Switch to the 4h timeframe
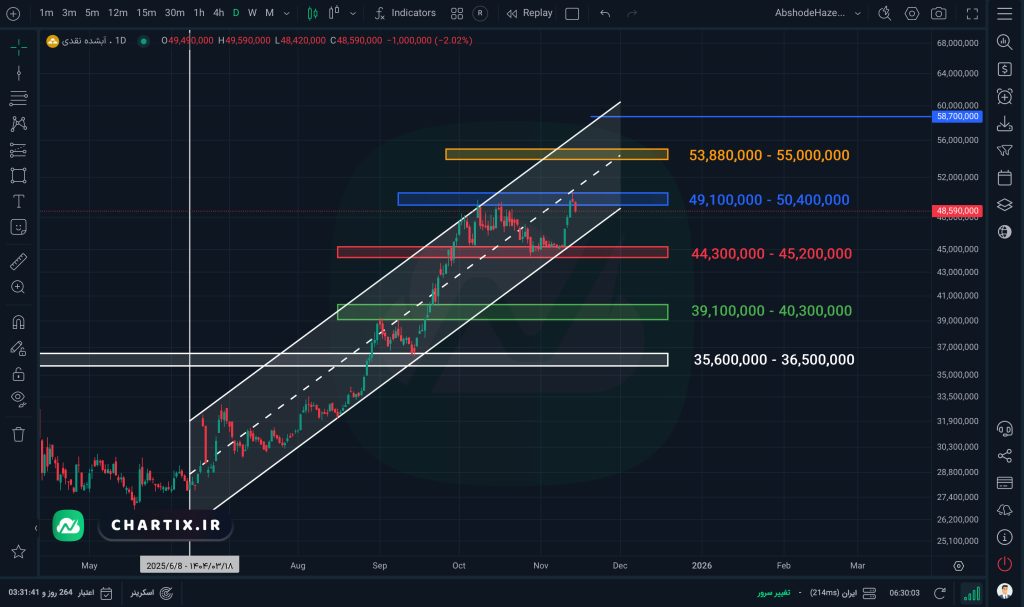The image size is (1024, 607). click(x=218, y=13)
